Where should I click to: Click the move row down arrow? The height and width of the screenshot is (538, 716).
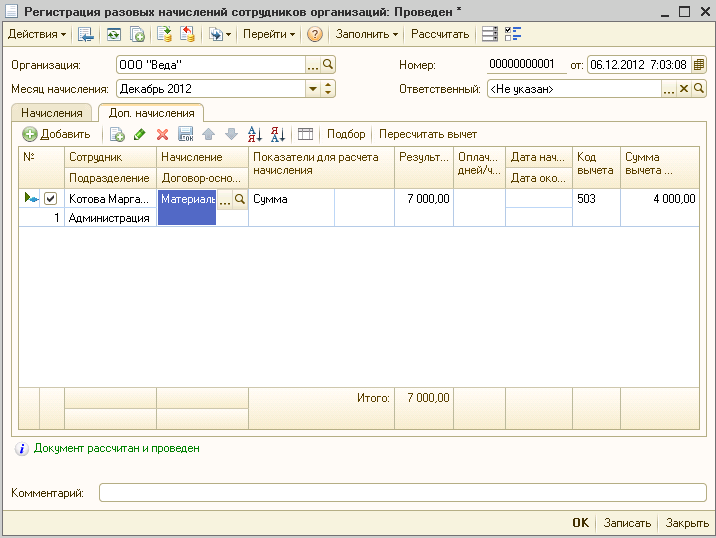(232, 134)
